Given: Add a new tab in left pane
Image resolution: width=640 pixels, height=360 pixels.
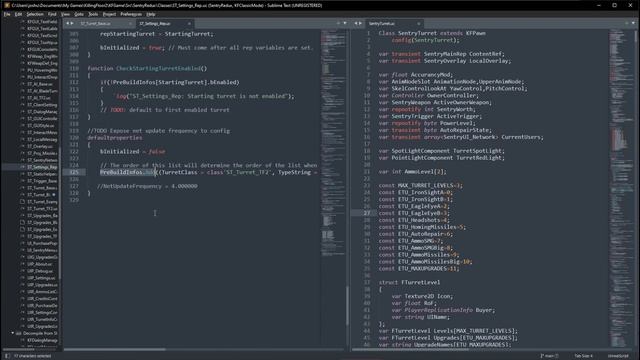Looking at the screenshot, I should [338, 23].
